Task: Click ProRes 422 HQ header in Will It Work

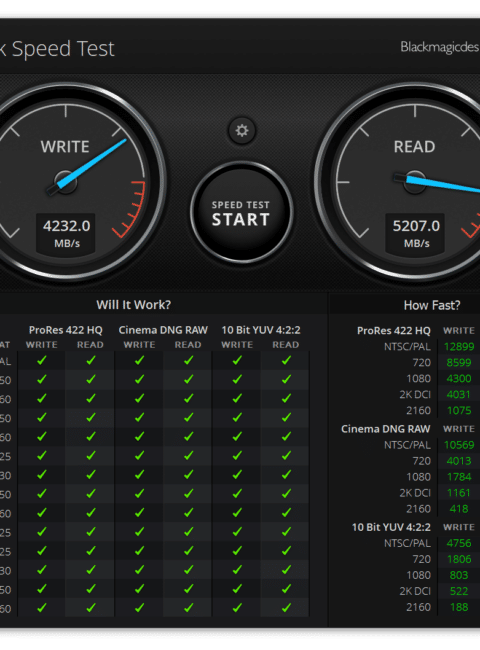Action: pos(65,330)
